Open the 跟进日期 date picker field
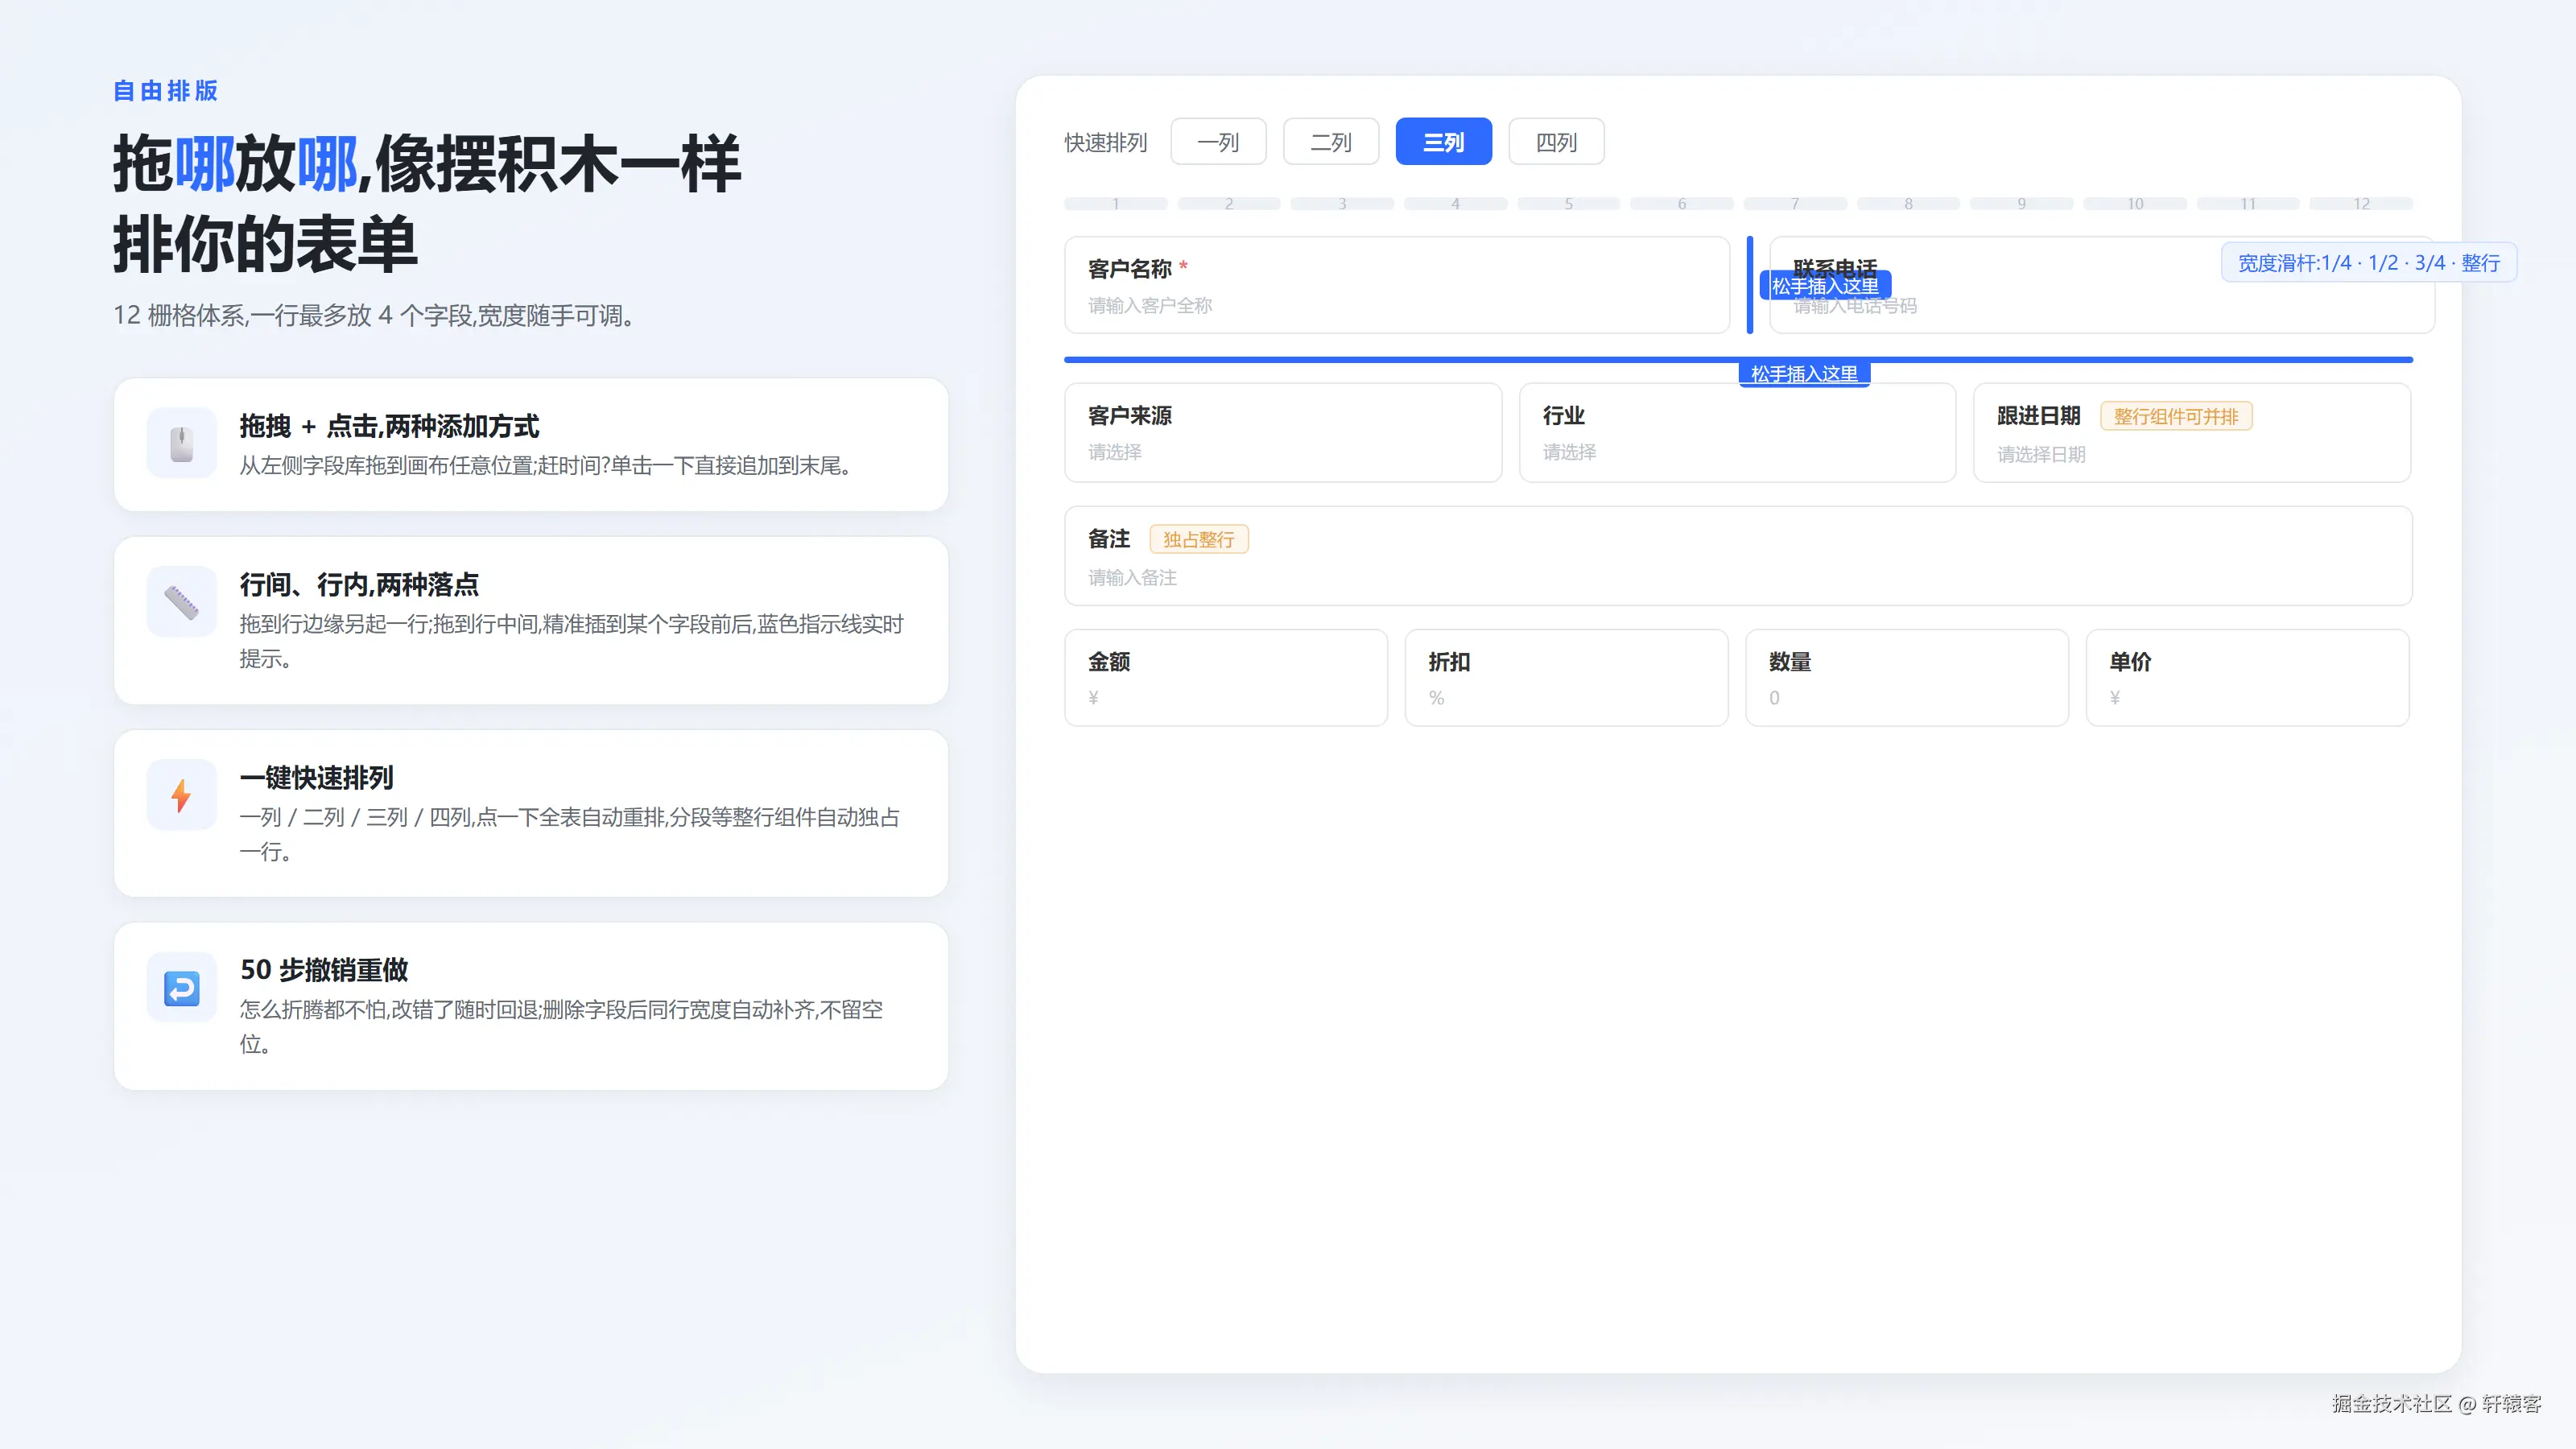This screenshot has width=2576, height=1449. (x=2192, y=433)
